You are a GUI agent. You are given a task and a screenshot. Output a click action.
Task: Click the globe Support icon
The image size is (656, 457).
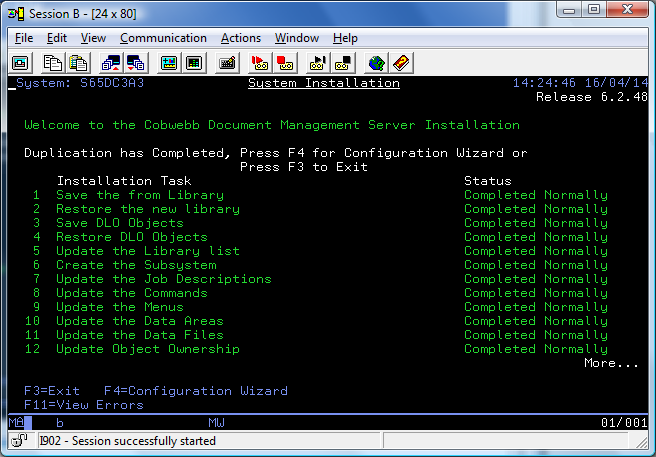pyautogui.click(x=376, y=63)
